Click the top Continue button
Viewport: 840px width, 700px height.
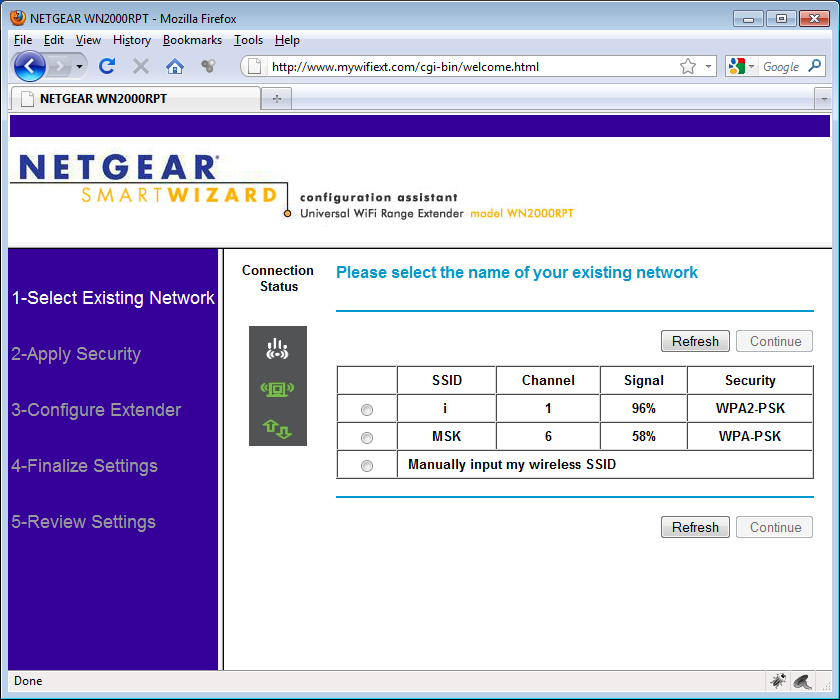tap(775, 341)
